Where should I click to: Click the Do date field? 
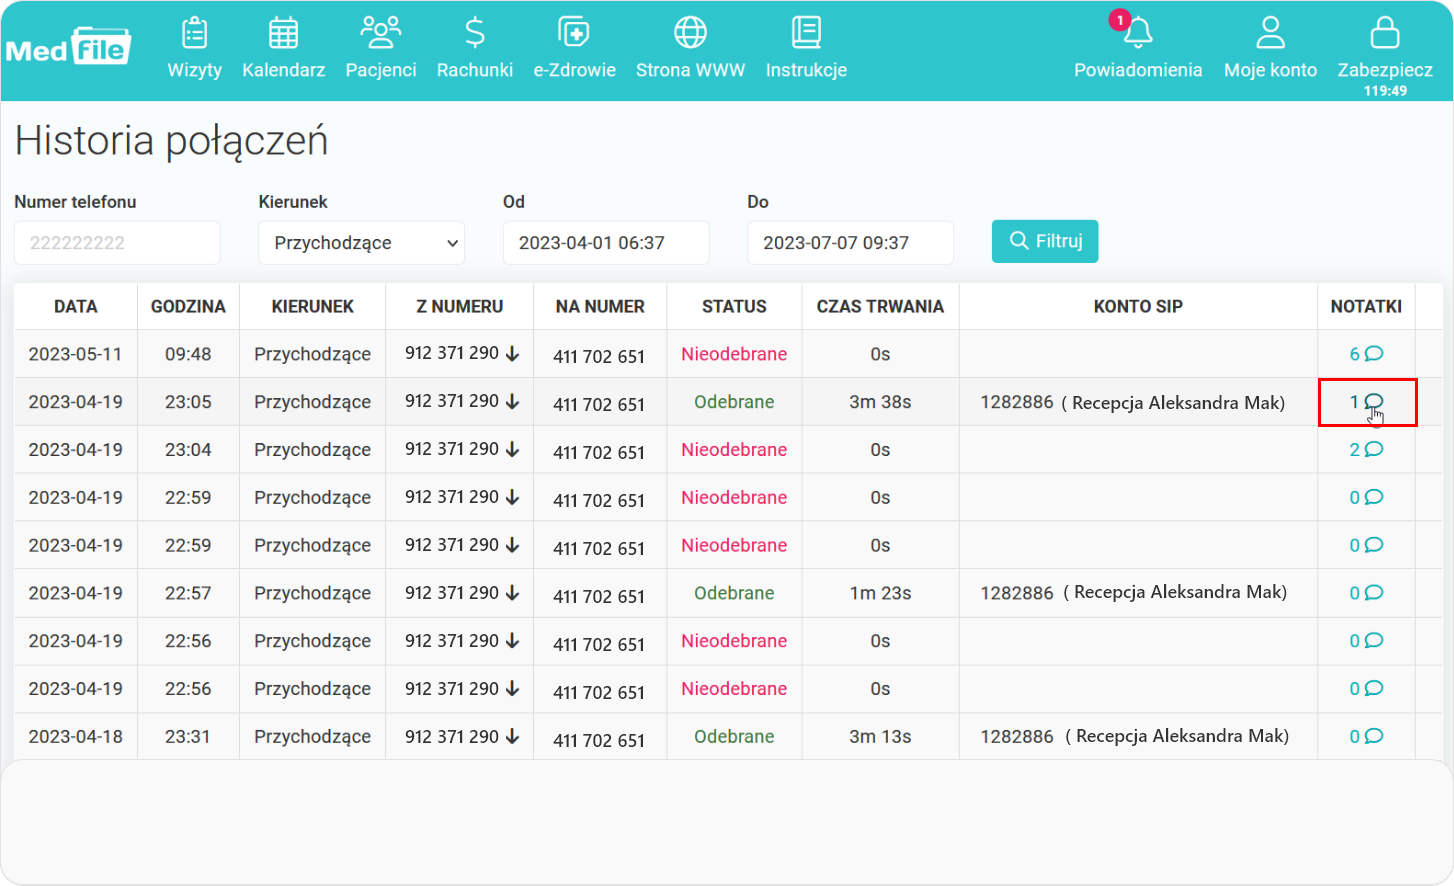[x=850, y=243]
